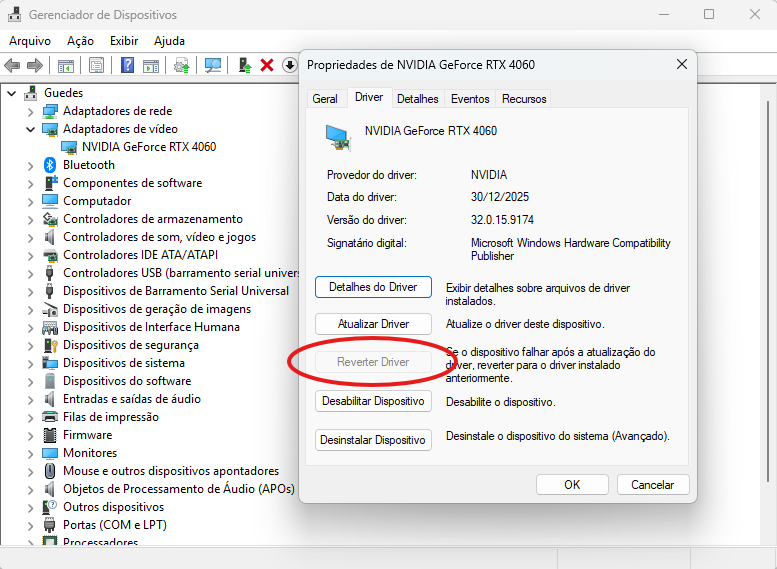Viewport: 777px width, 569px height.
Task: Click the Detalhes do Driver button
Action: pos(373,287)
